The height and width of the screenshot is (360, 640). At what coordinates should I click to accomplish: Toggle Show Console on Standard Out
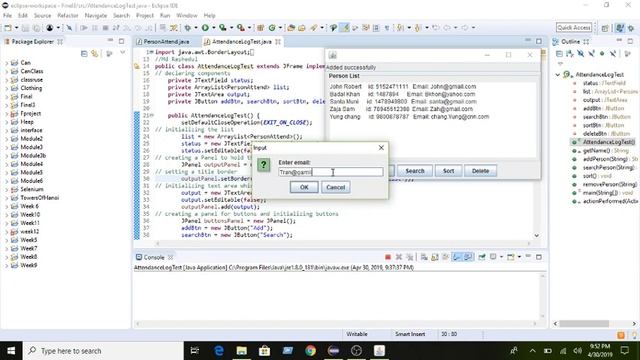[x=457, y=257]
